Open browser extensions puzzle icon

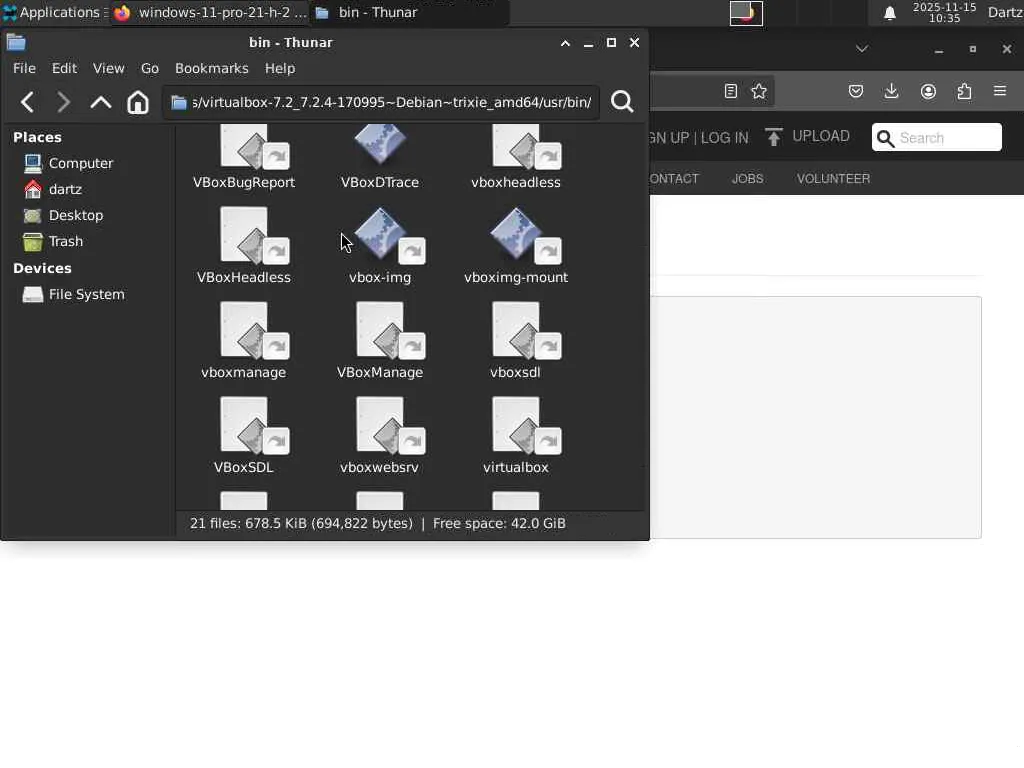point(964,91)
